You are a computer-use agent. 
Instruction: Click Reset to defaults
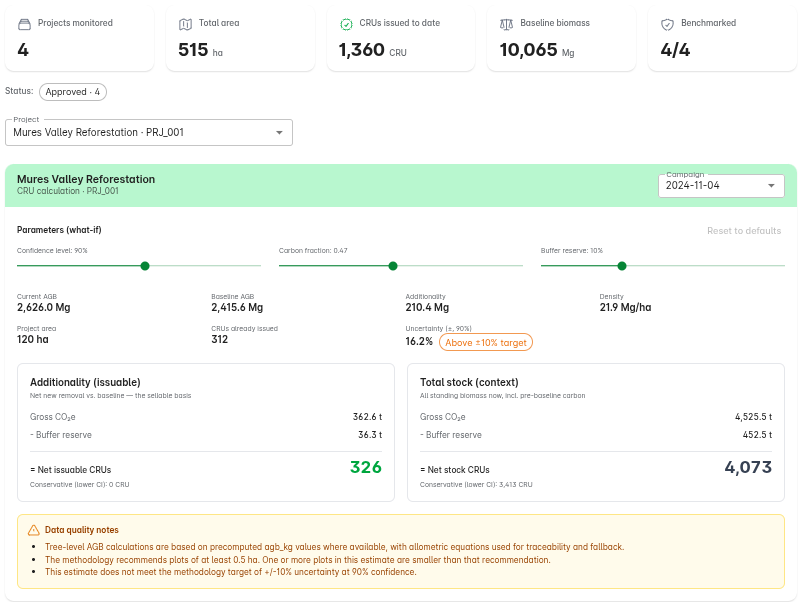744,231
